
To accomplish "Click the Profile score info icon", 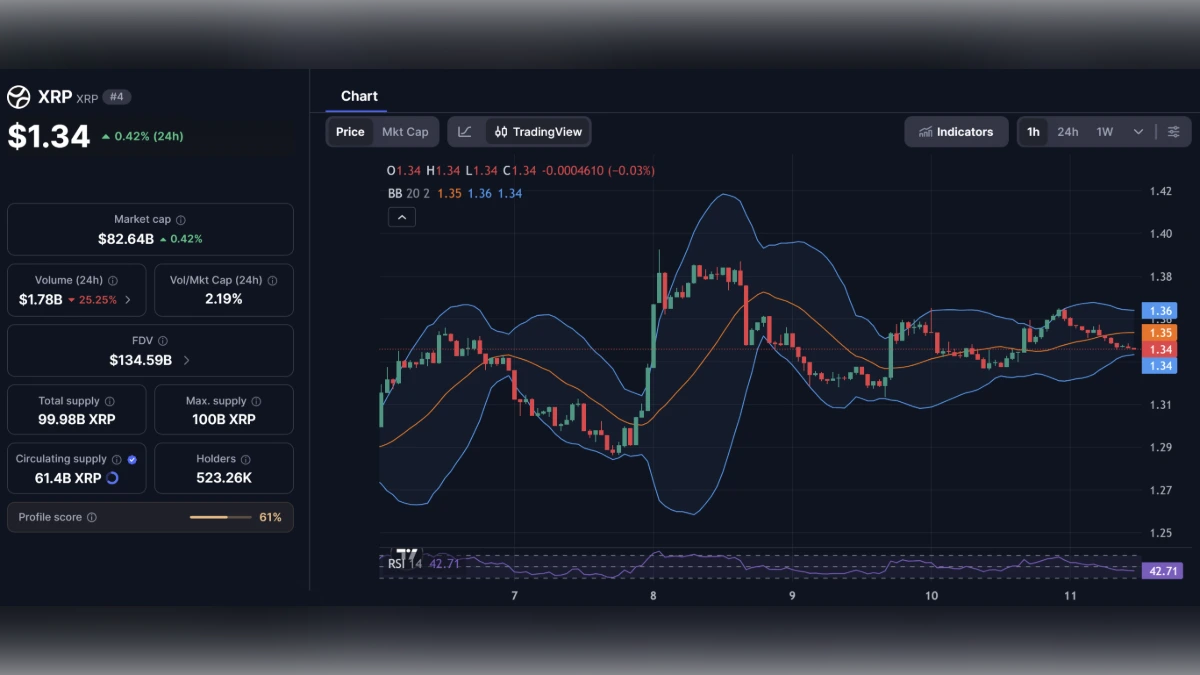I will pos(92,517).
